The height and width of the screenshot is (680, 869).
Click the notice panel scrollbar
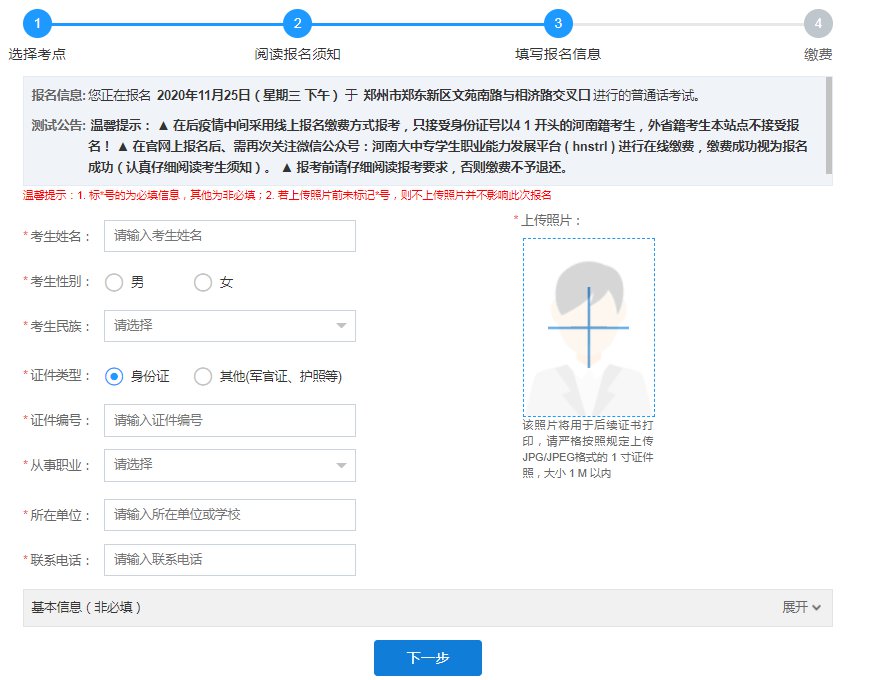pyautogui.click(x=829, y=125)
